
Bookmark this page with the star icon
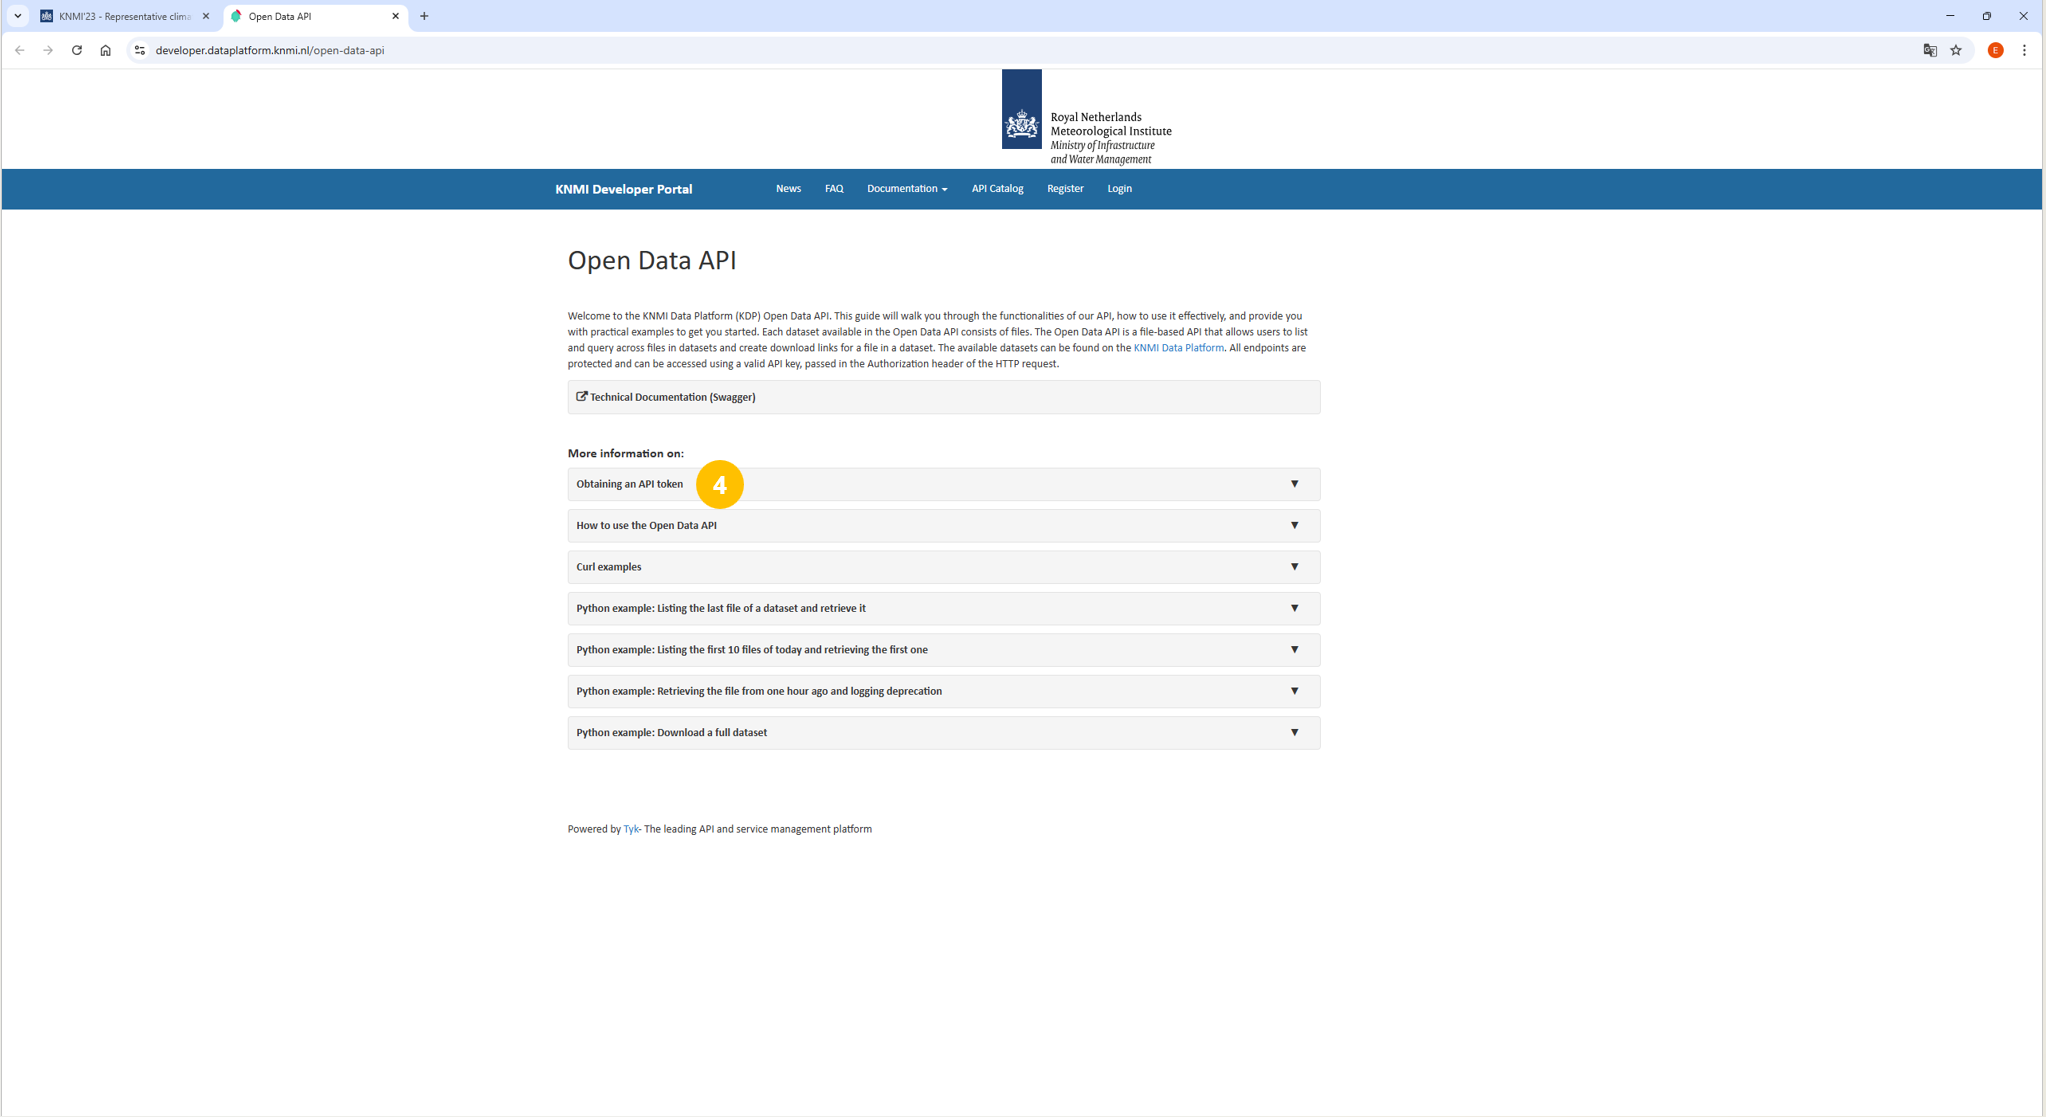(x=1957, y=49)
